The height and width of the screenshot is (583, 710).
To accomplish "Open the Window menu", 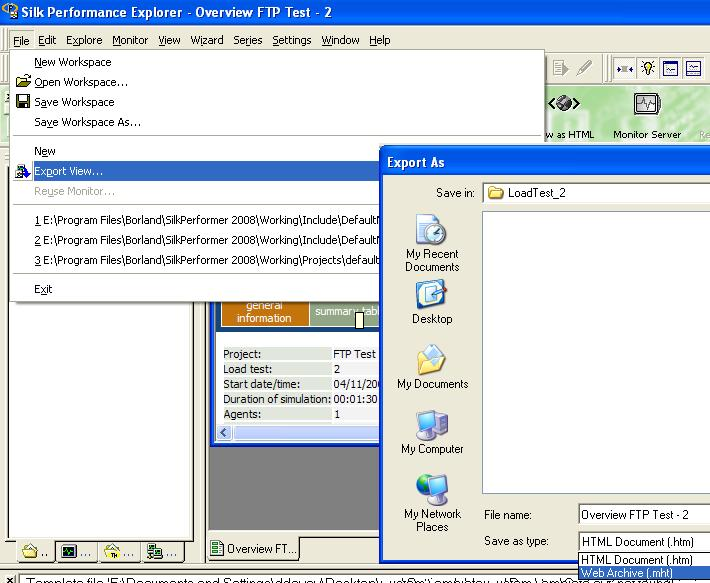I will (x=341, y=40).
